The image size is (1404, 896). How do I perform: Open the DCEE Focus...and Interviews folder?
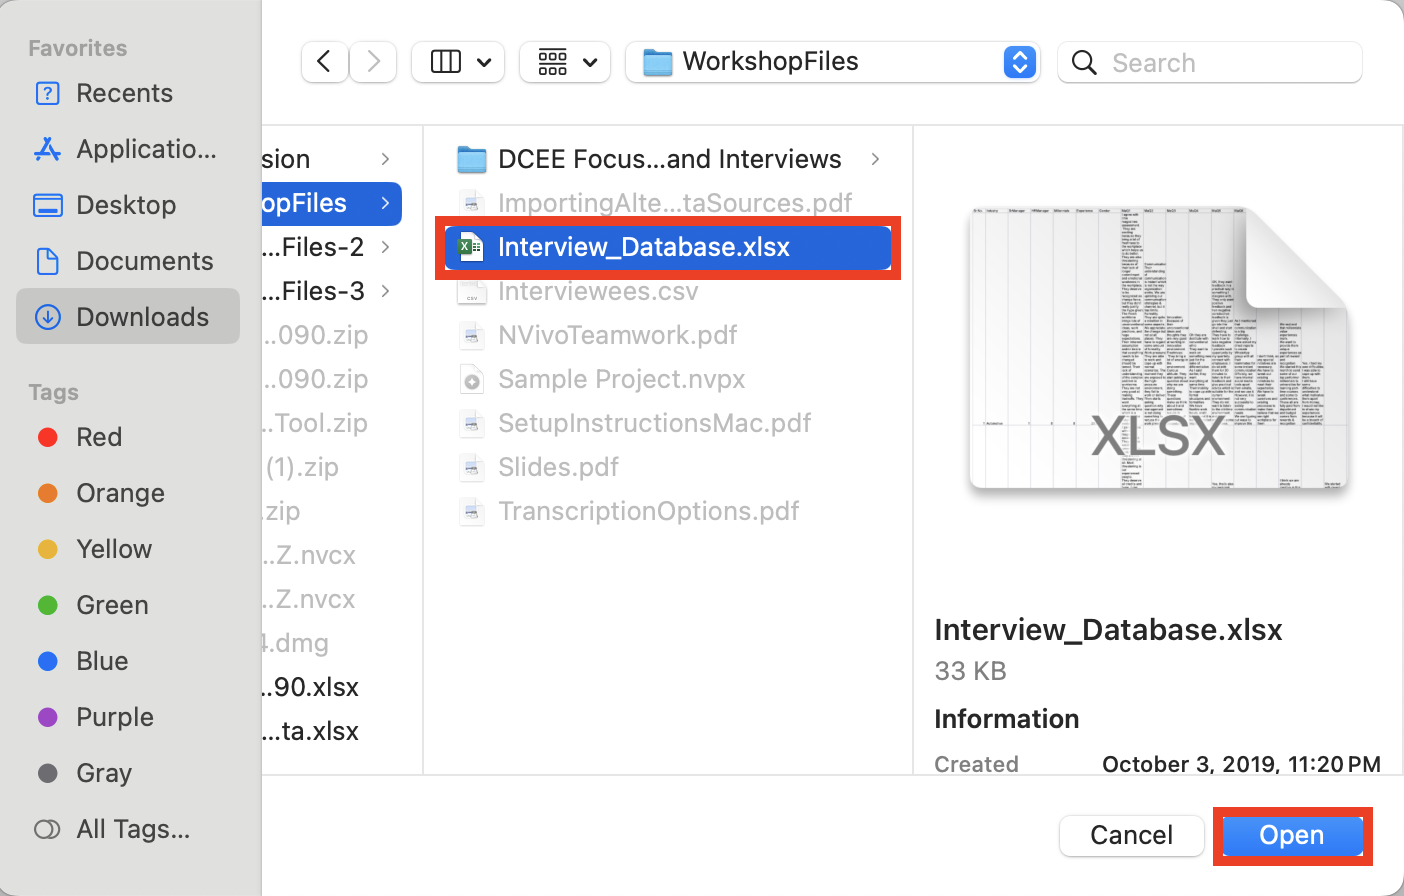pyautogui.click(x=667, y=159)
